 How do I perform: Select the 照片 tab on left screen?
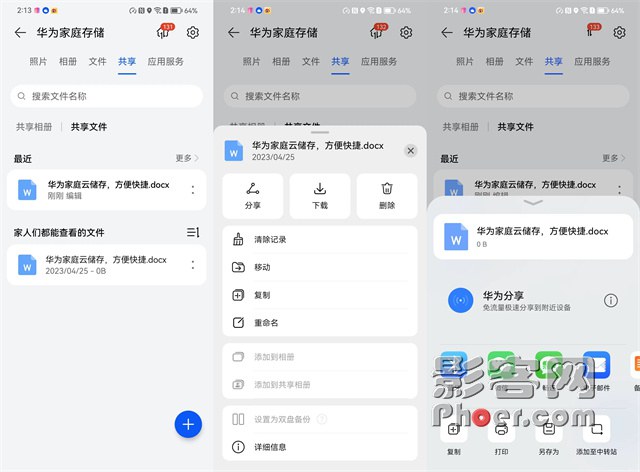pyautogui.click(x=38, y=62)
